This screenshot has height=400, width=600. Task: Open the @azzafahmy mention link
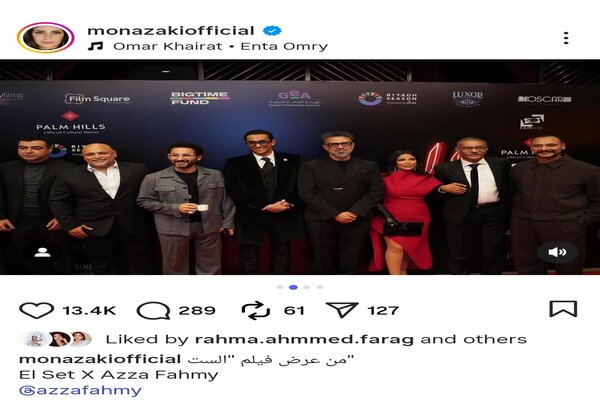(80, 390)
